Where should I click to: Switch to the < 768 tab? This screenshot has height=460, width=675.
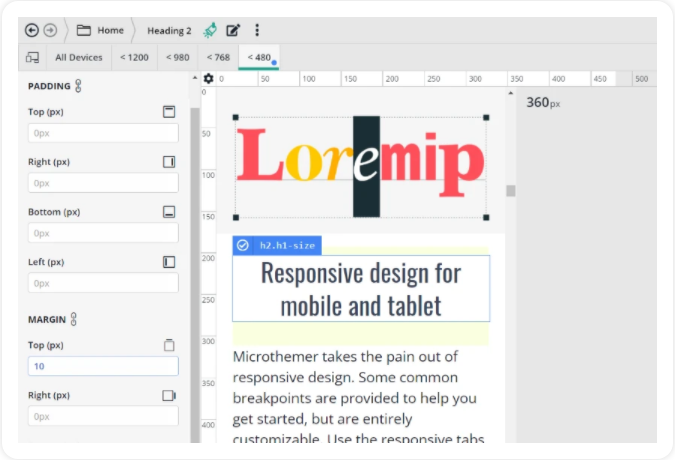(218, 57)
